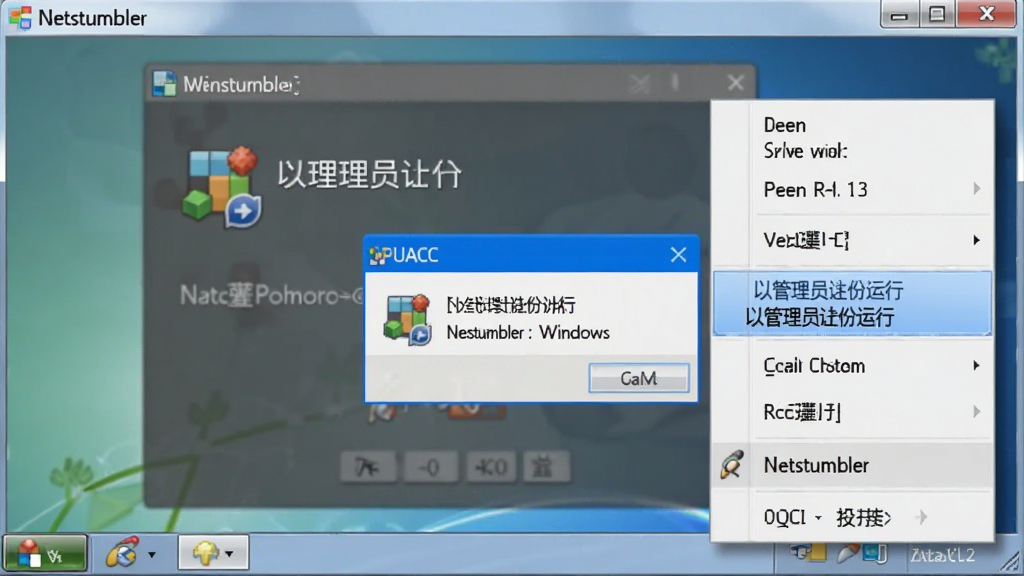The width and height of the screenshot is (1024, 576).
Task: Click the dimmed -0 button
Action: pyautogui.click(x=430, y=467)
